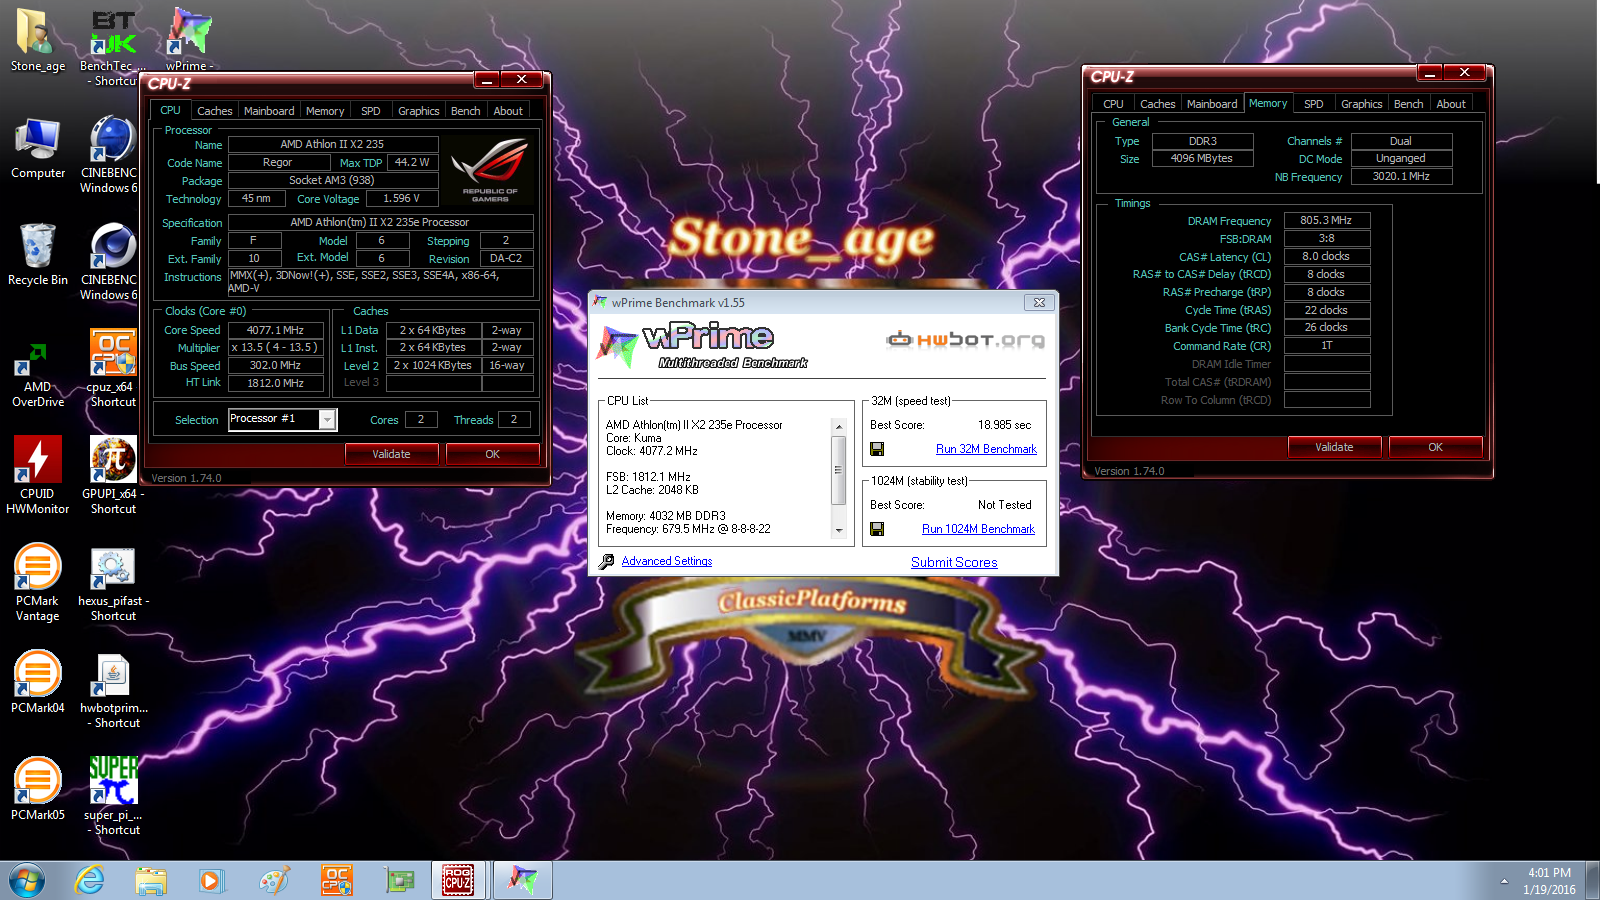Viewport: 1600px width, 900px height.
Task: Run 1024M Benchmark link
Action: coord(978,529)
